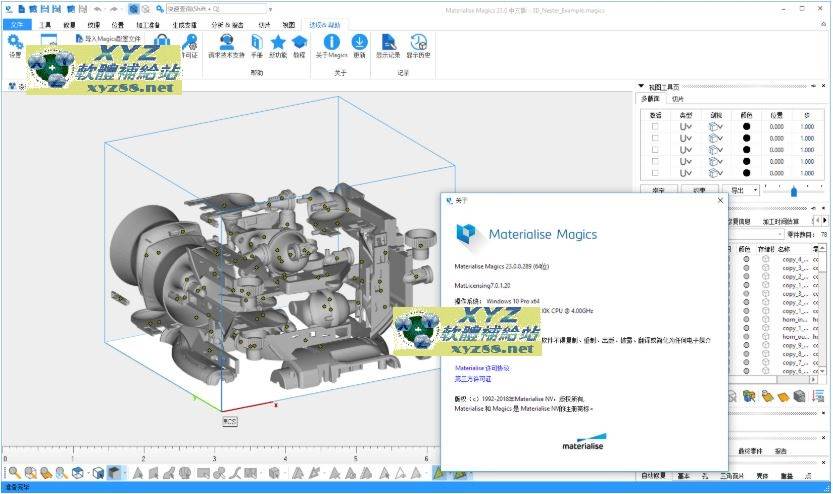Viewport: 833px width, 494px height.
Task: Enable the first section row checkbox
Action: click(655, 126)
